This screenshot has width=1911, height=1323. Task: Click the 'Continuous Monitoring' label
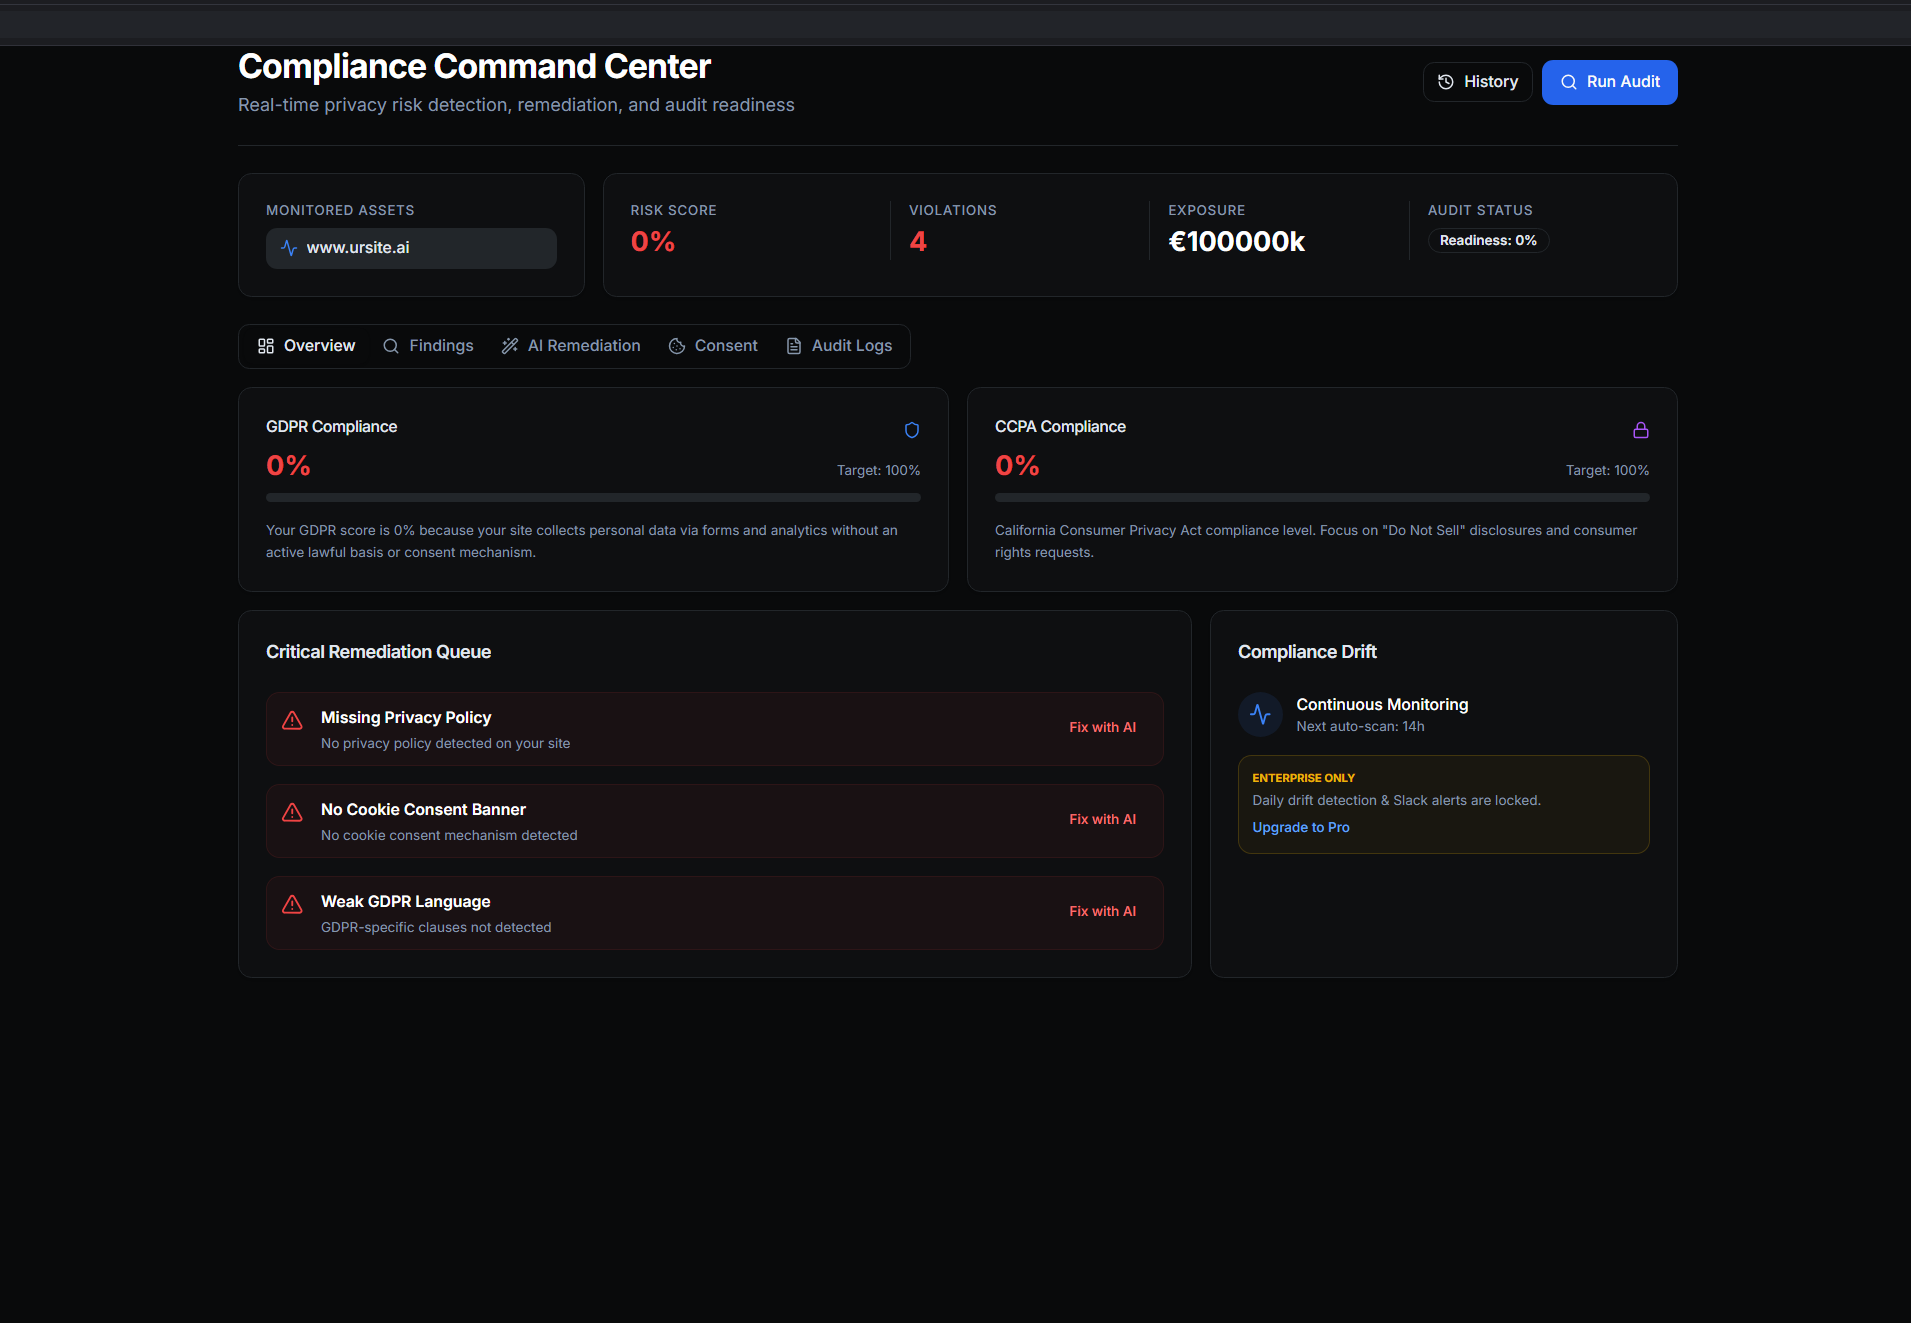1382,705
